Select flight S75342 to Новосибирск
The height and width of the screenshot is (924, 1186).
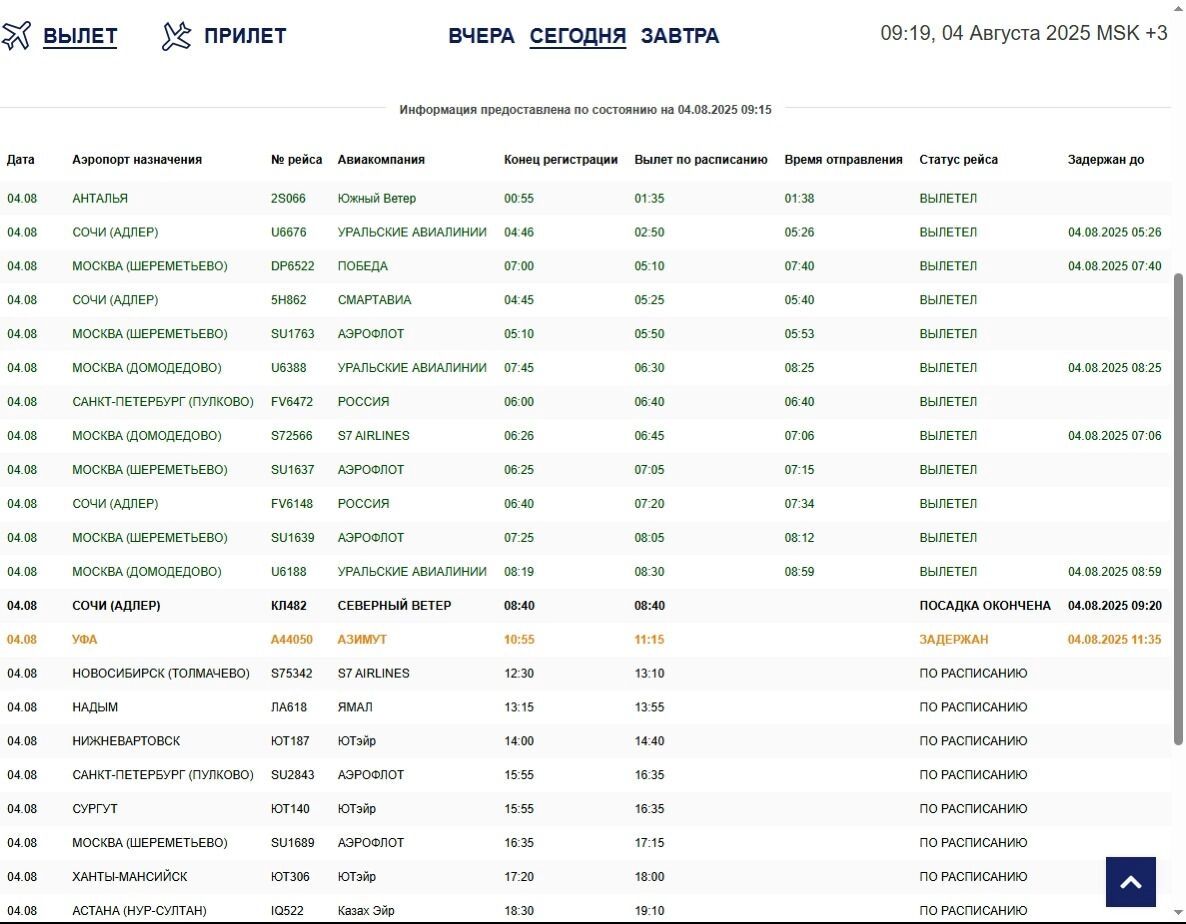click(292, 673)
